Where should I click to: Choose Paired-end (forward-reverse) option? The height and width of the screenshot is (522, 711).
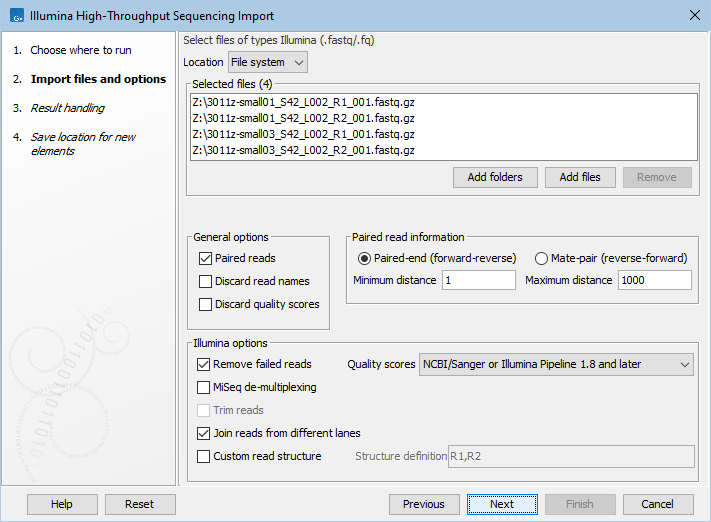(x=364, y=258)
